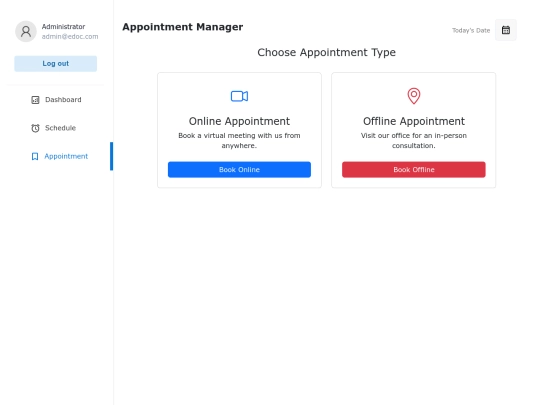Click the Today's Date label
Viewport: 540px width, 405px height.
[x=471, y=30]
